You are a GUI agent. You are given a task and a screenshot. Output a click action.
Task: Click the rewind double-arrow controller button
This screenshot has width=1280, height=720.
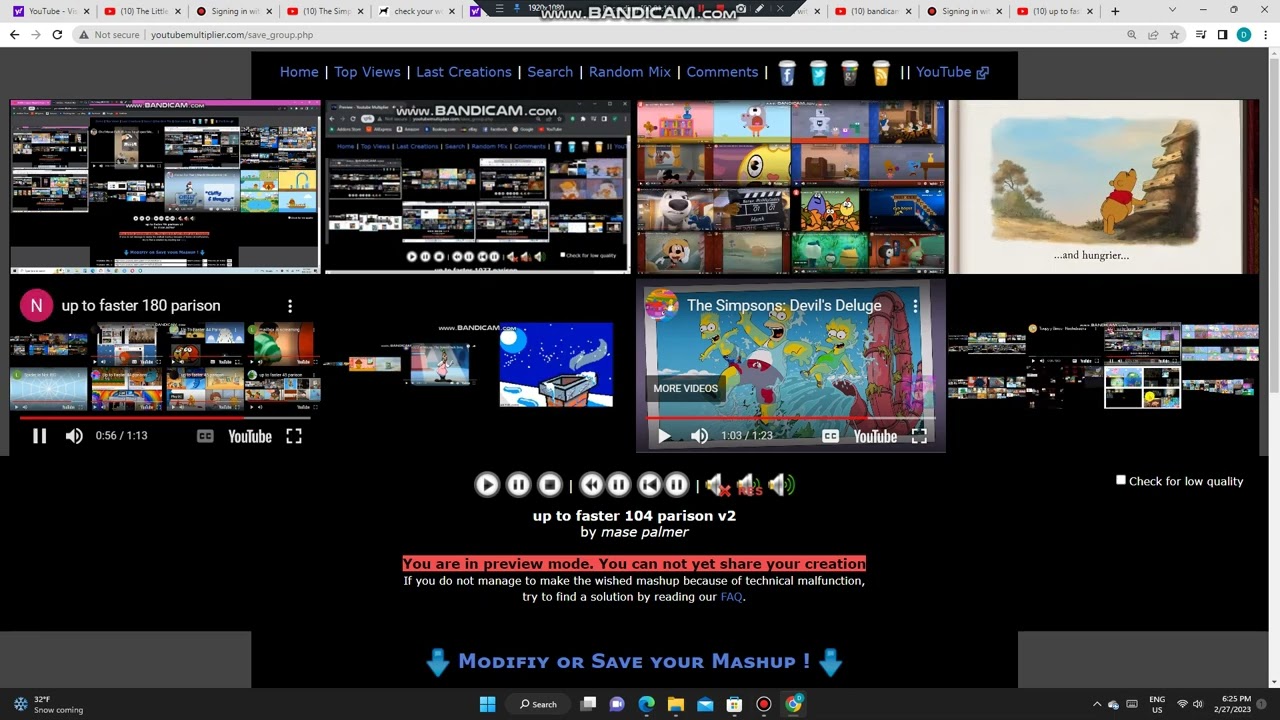[591, 485]
